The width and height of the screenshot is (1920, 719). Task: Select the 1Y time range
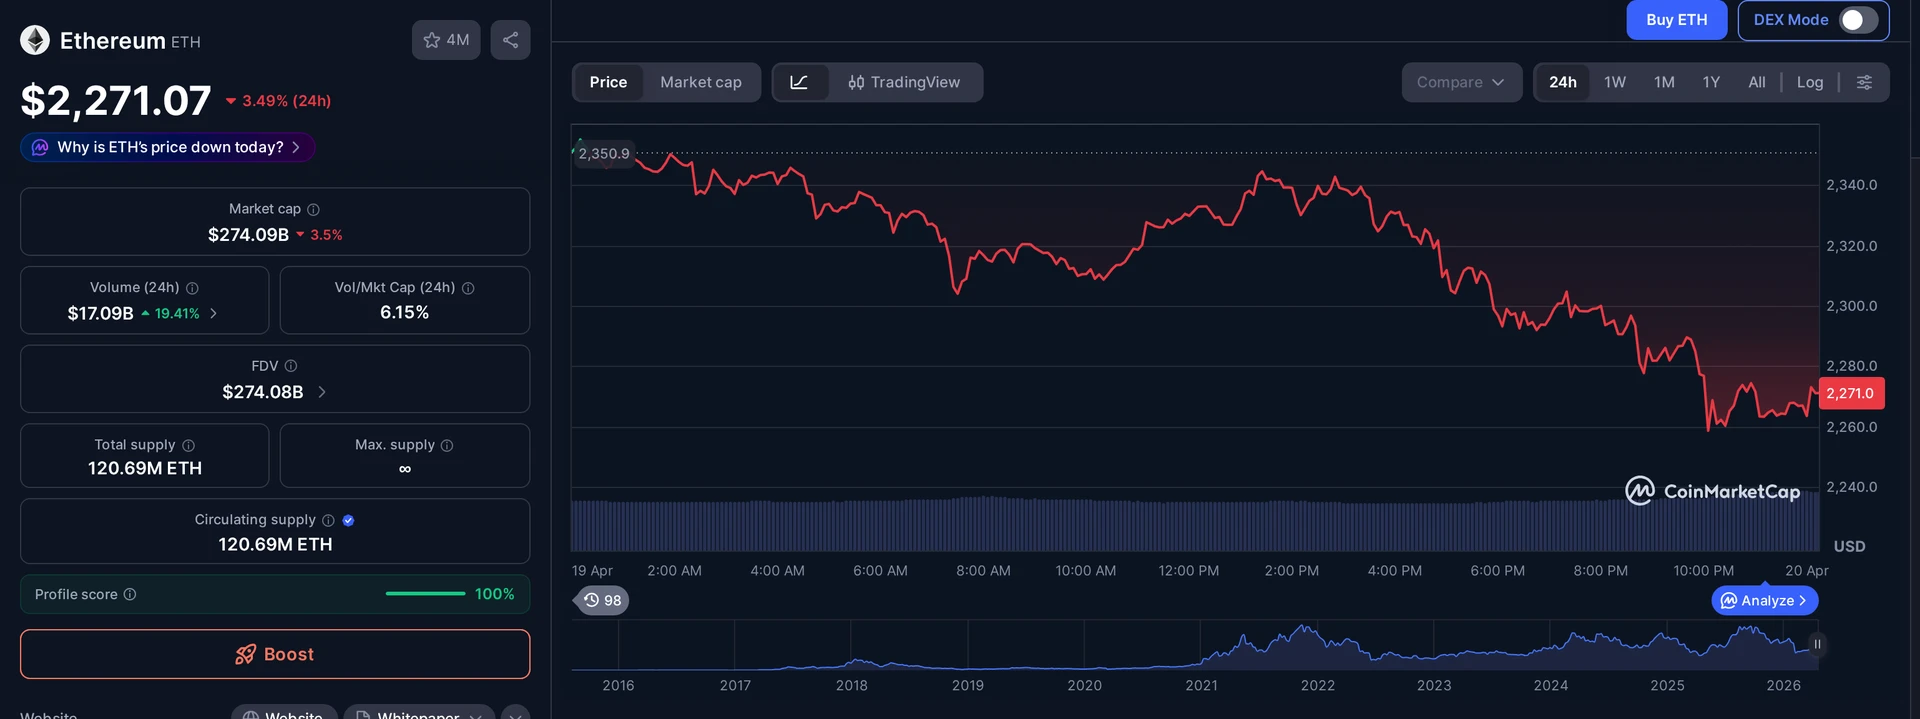click(1712, 82)
